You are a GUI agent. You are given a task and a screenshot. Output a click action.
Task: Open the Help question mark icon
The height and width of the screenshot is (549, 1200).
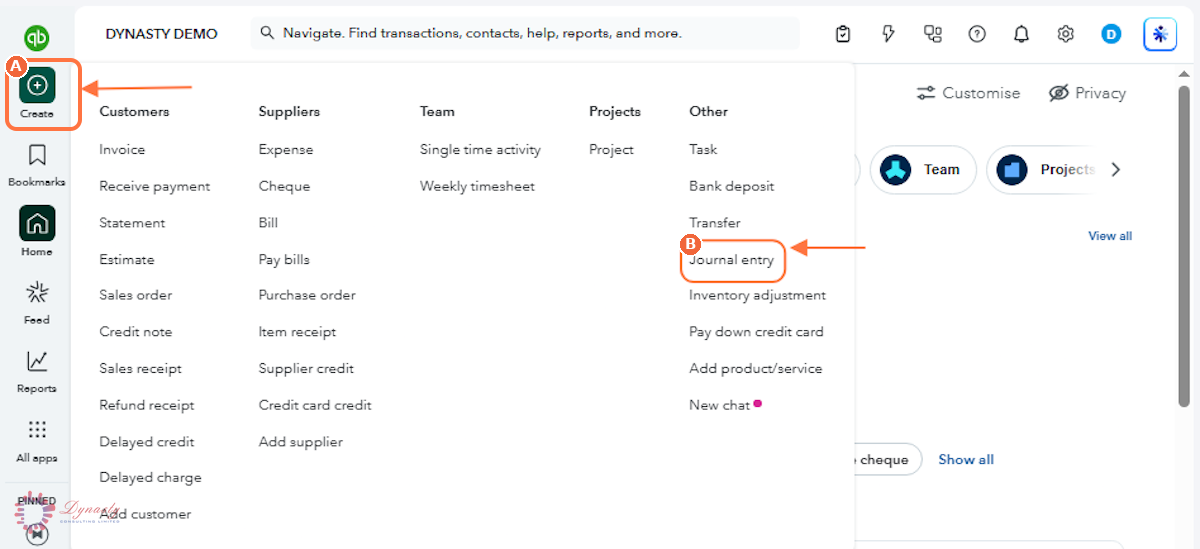[977, 34]
